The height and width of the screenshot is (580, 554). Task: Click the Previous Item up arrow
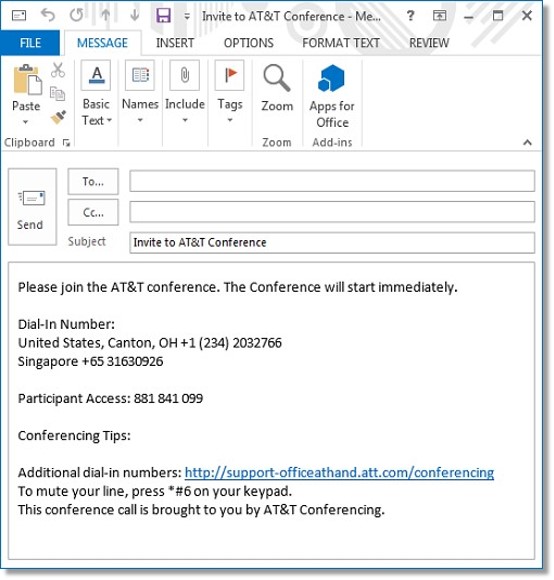click(106, 15)
